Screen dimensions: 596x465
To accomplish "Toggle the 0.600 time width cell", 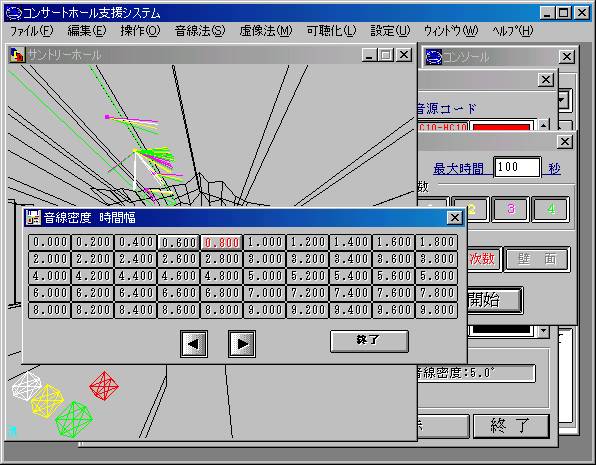I will pyautogui.click(x=179, y=242).
